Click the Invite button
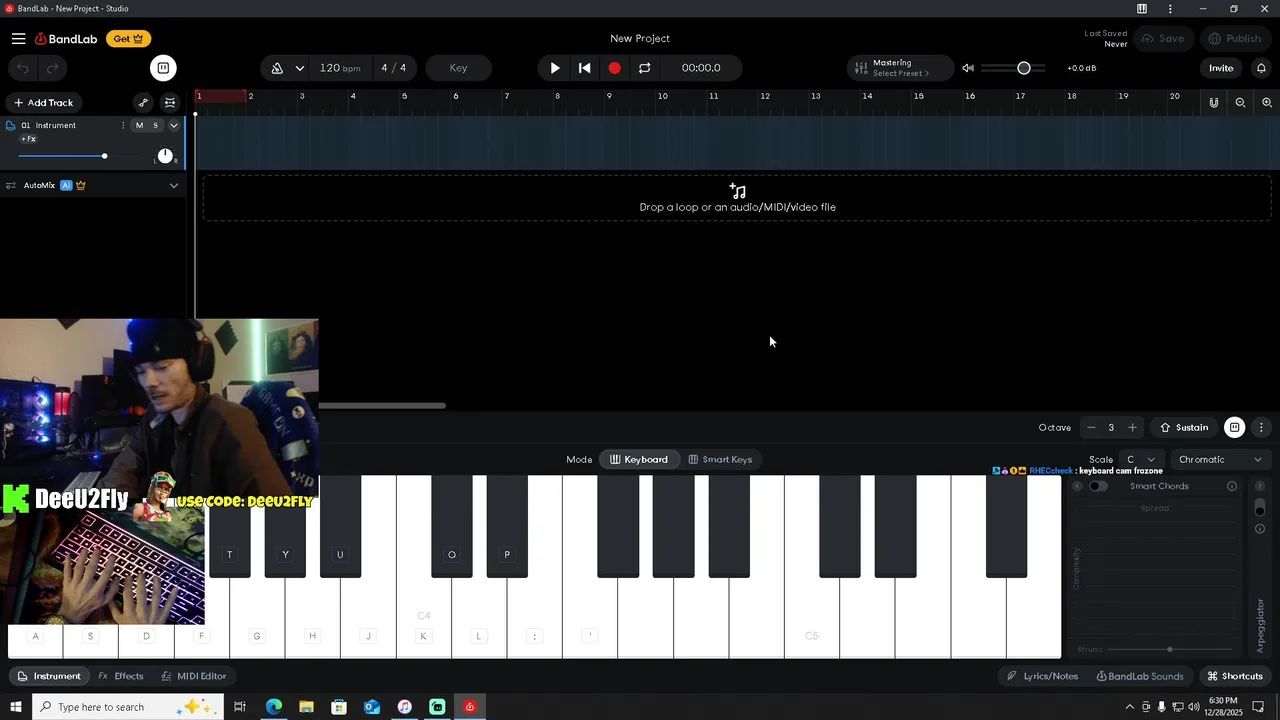The height and width of the screenshot is (720, 1280). 1221,68
